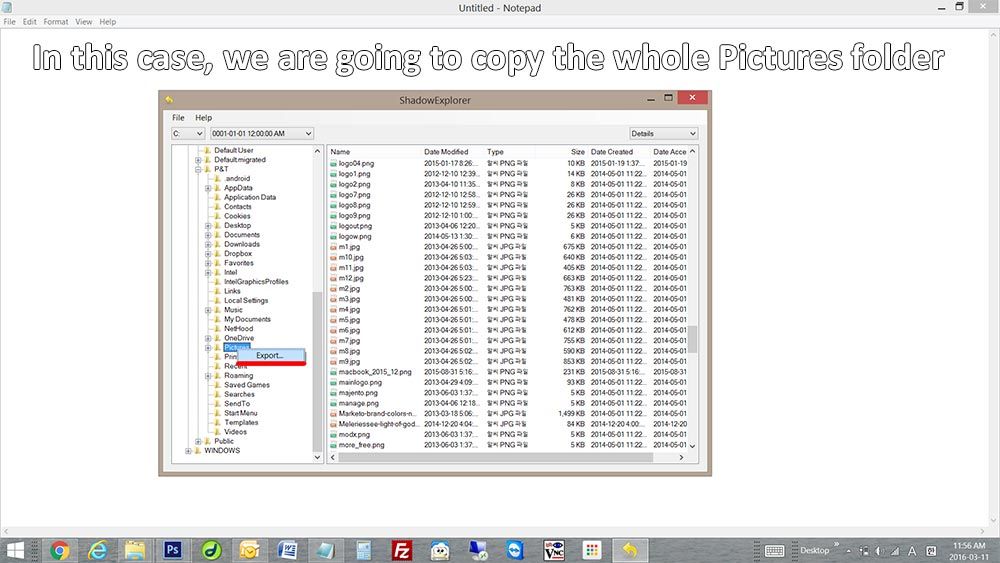Click the m1.jpg file icon
Screen dimensions: 1000x563
(x=334, y=247)
